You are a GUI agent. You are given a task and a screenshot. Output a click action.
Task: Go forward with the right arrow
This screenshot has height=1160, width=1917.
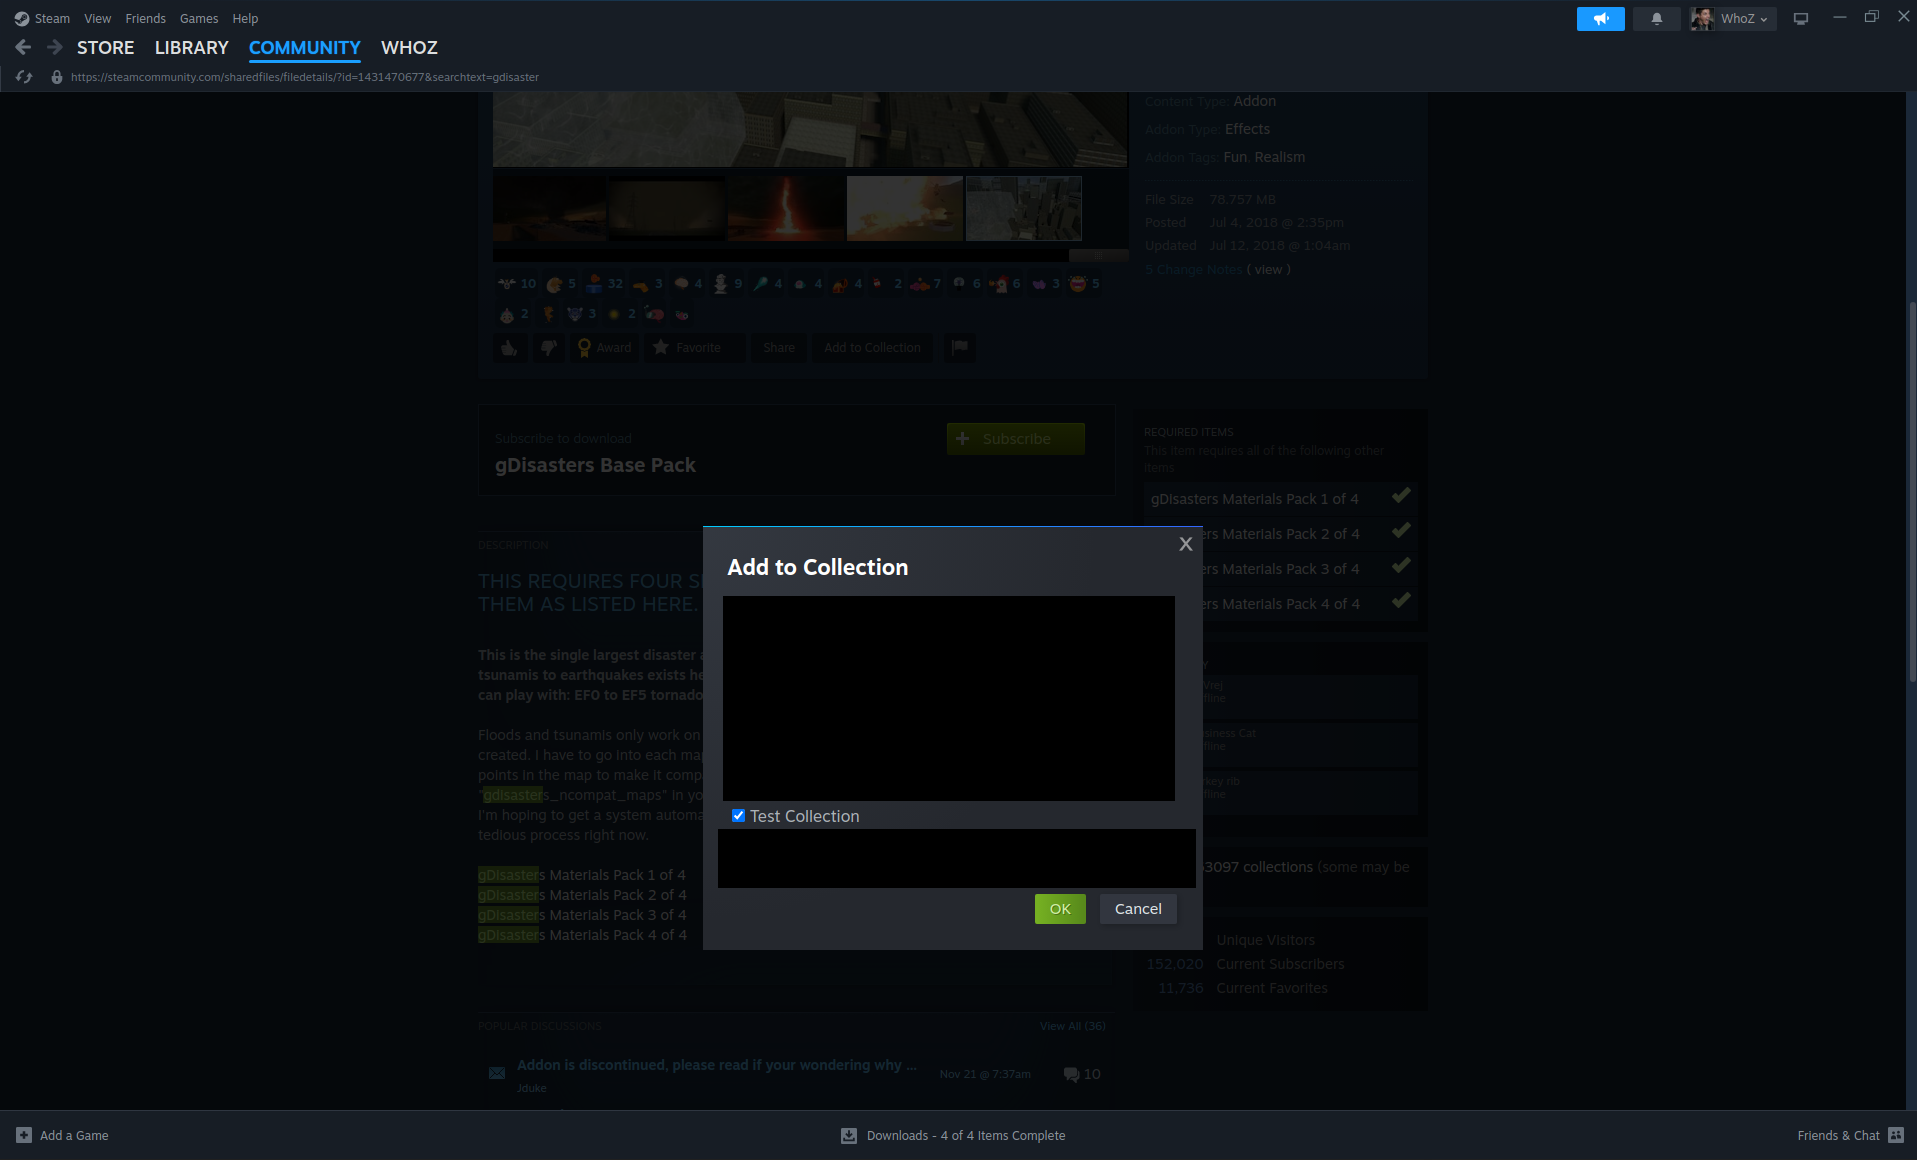(x=55, y=47)
